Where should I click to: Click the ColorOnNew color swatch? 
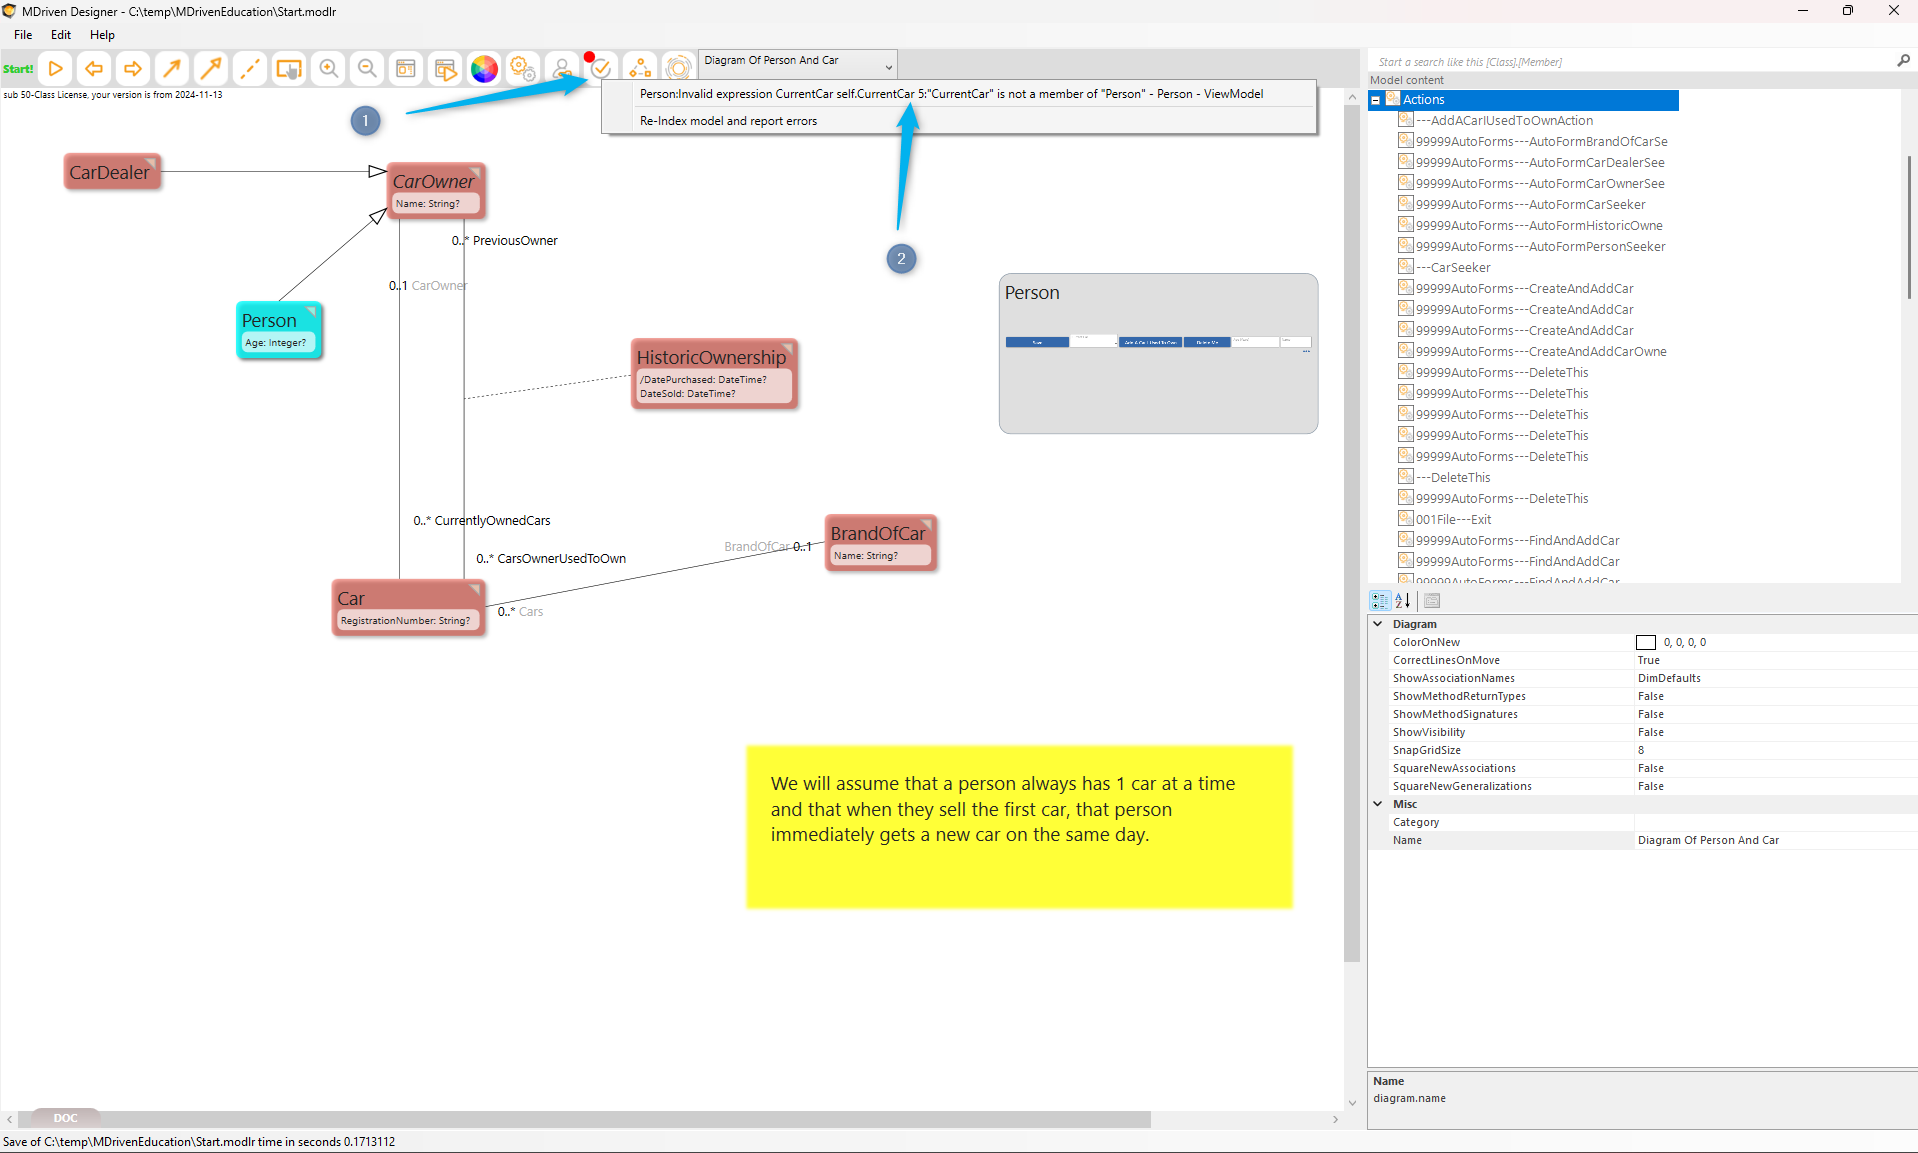[x=1645, y=643]
